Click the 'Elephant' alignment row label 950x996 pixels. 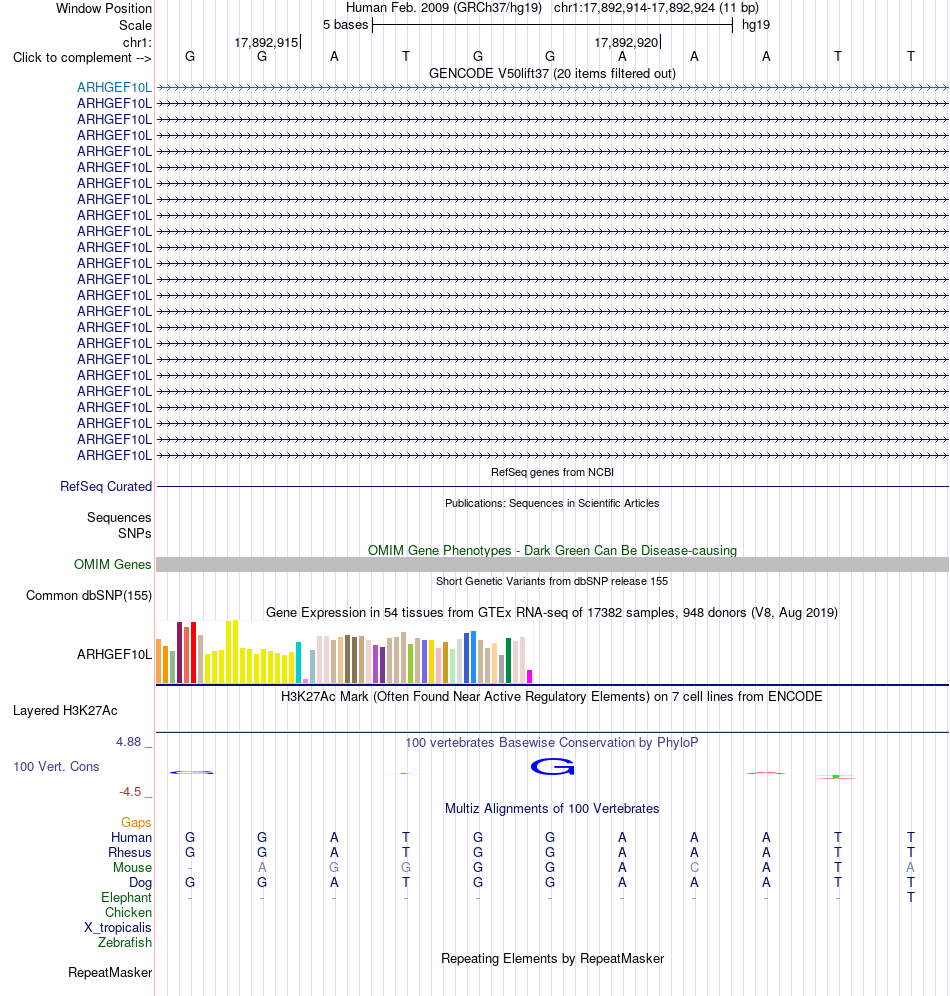pos(126,898)
